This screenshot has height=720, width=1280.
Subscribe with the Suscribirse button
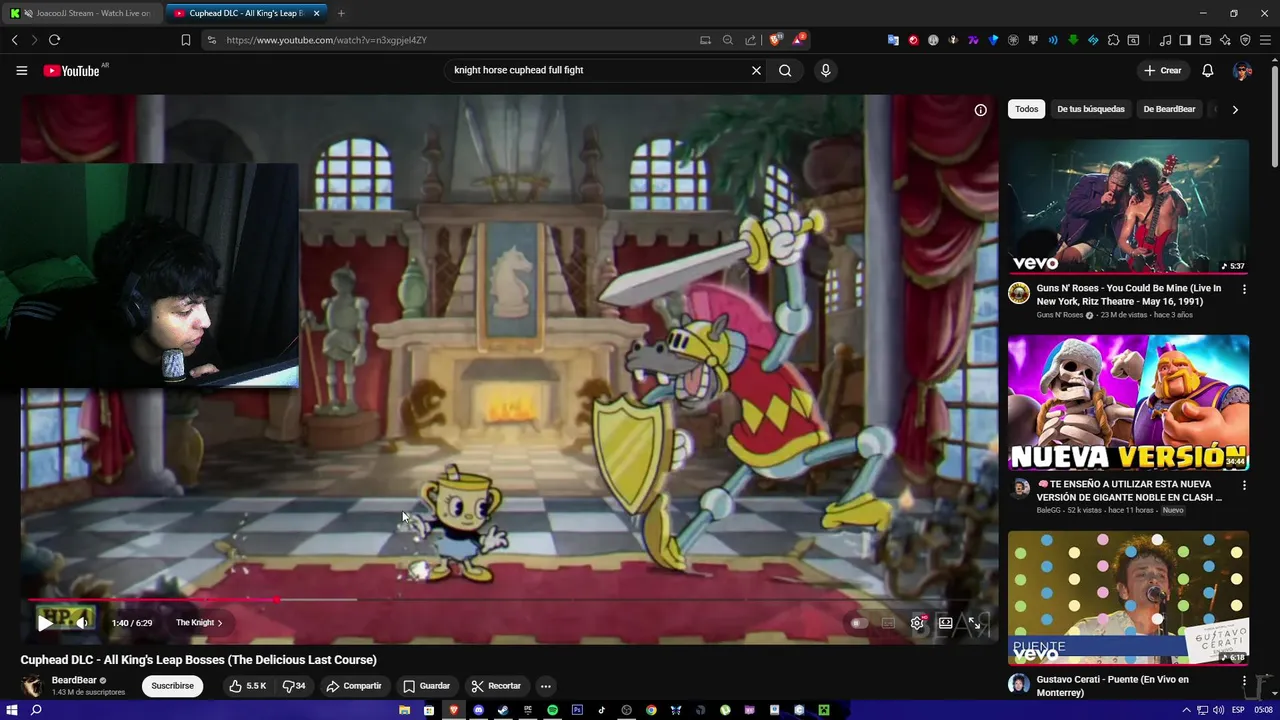point(173,686)
